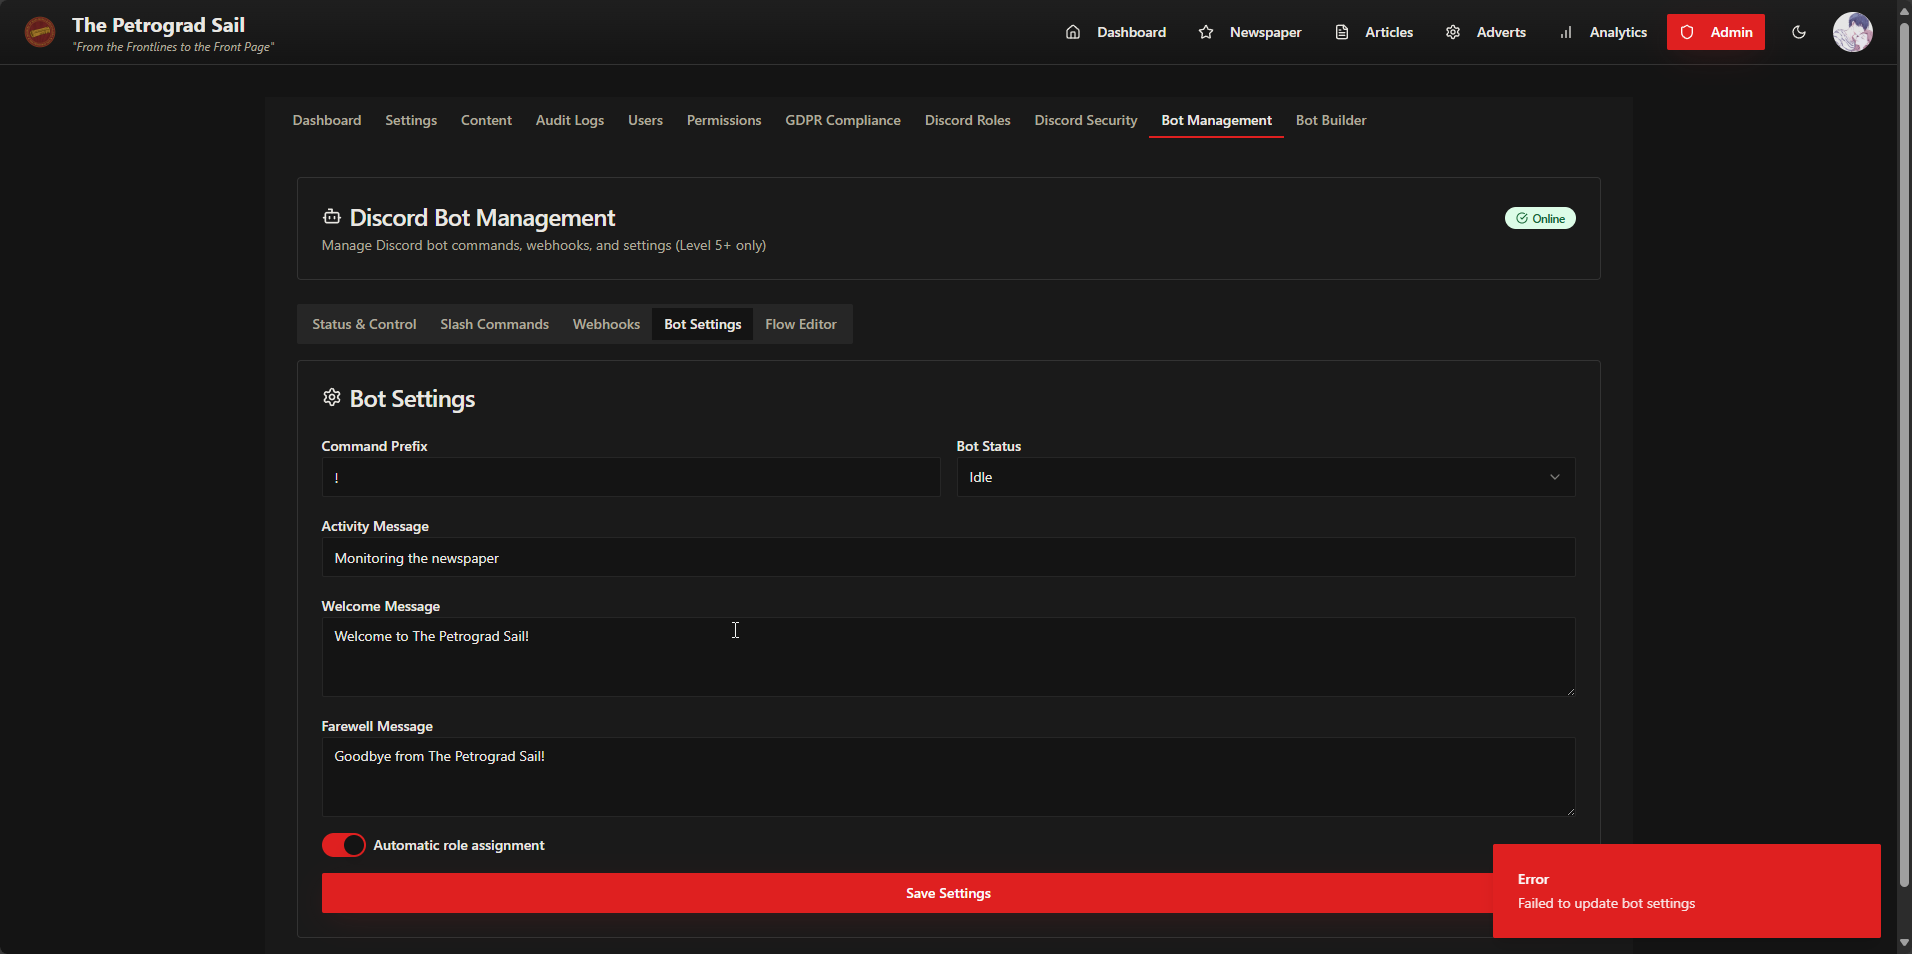
Task: Click the document icon beside Articles
Action: (1342, 32)
